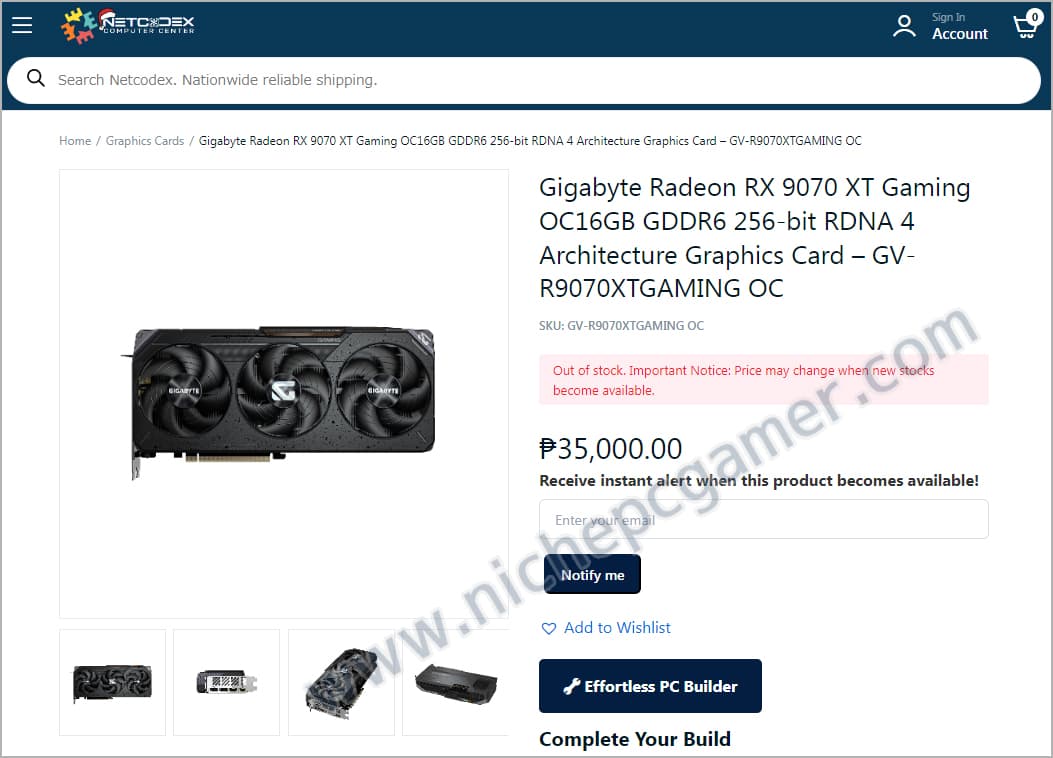This screenshot has width=1053, height=758.
Task: Select second thumbnail showing ports
Action: tap(226, 682)
